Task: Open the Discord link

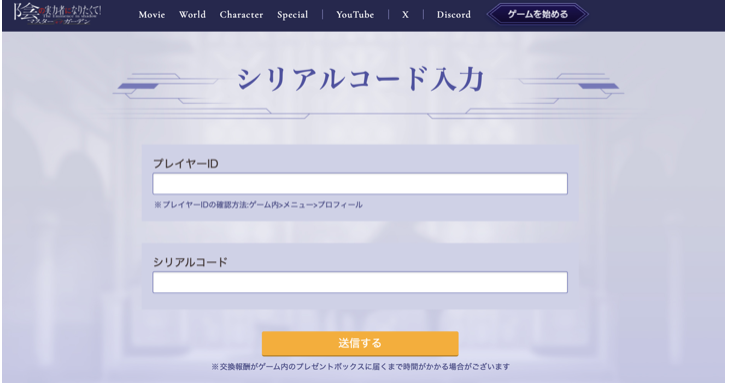Action: [454, 15]
